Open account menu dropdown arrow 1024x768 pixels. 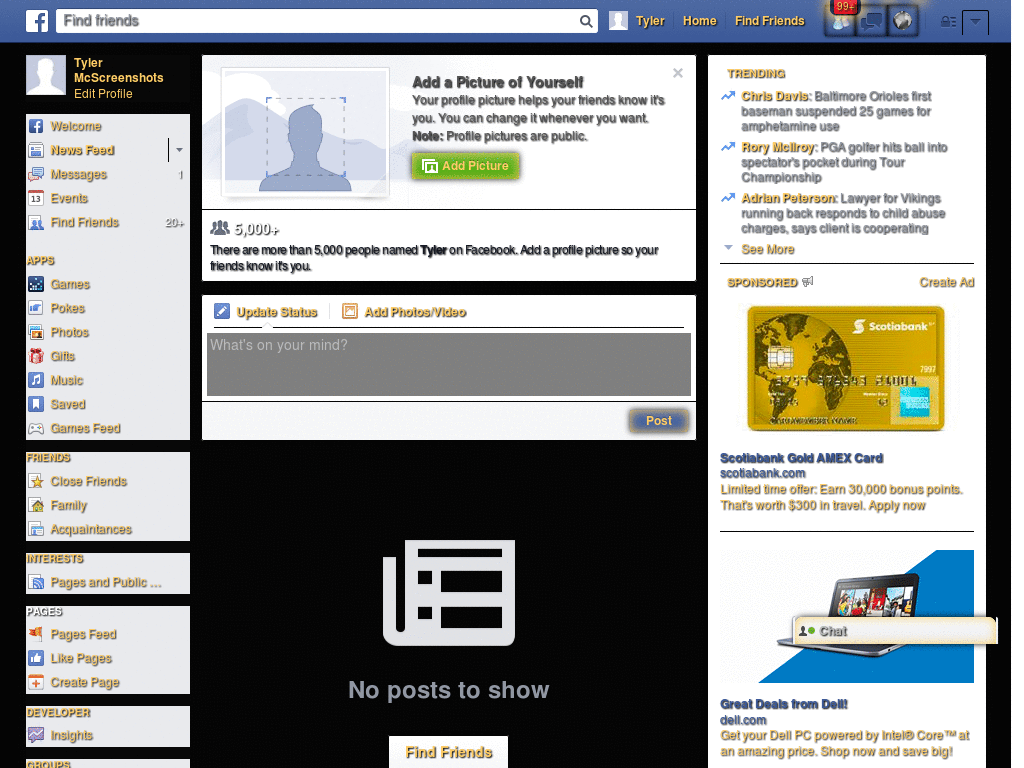point(975,22)
